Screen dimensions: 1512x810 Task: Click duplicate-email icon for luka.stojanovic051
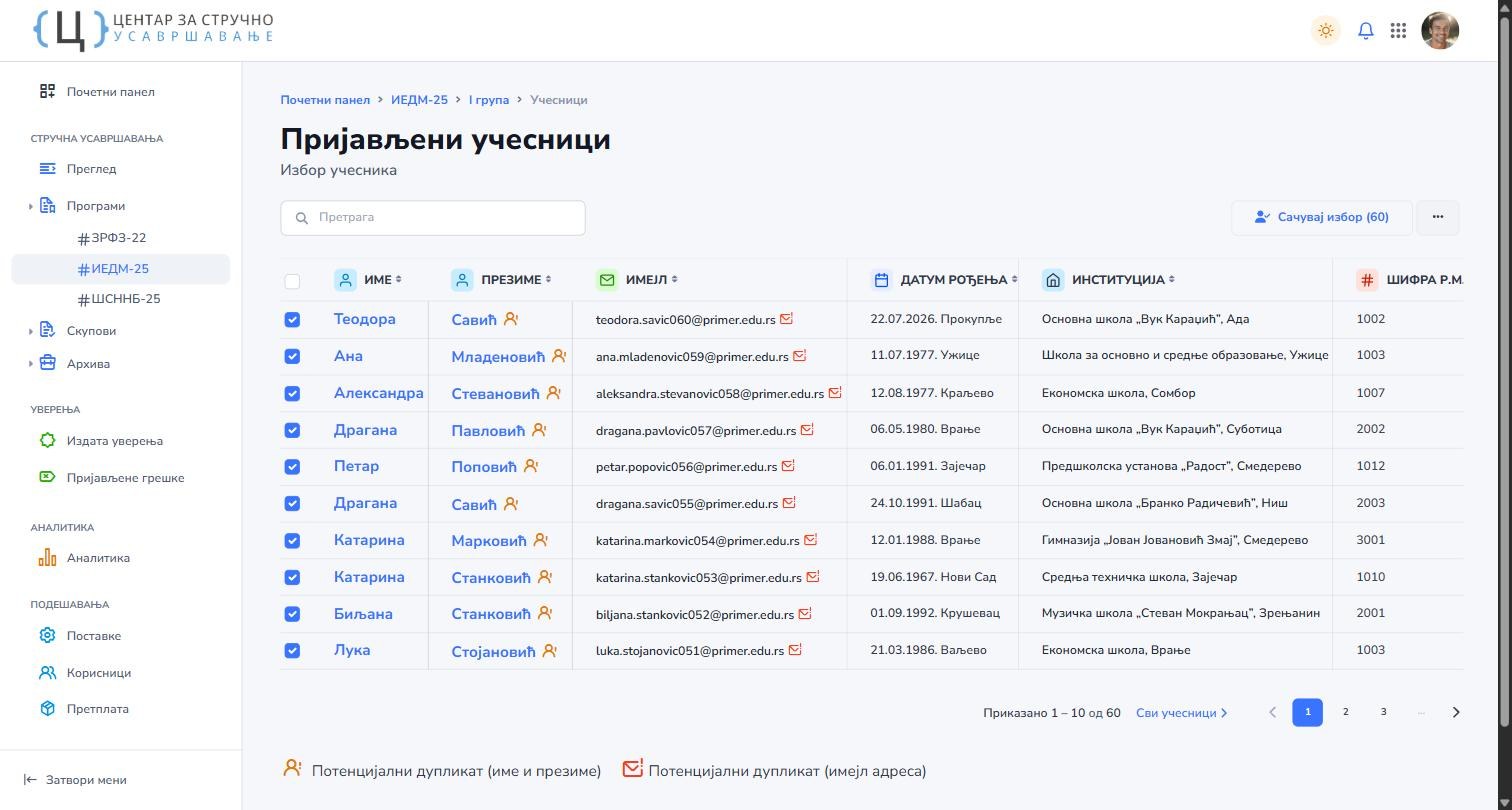pyautogui.click(x=795, y=650)
